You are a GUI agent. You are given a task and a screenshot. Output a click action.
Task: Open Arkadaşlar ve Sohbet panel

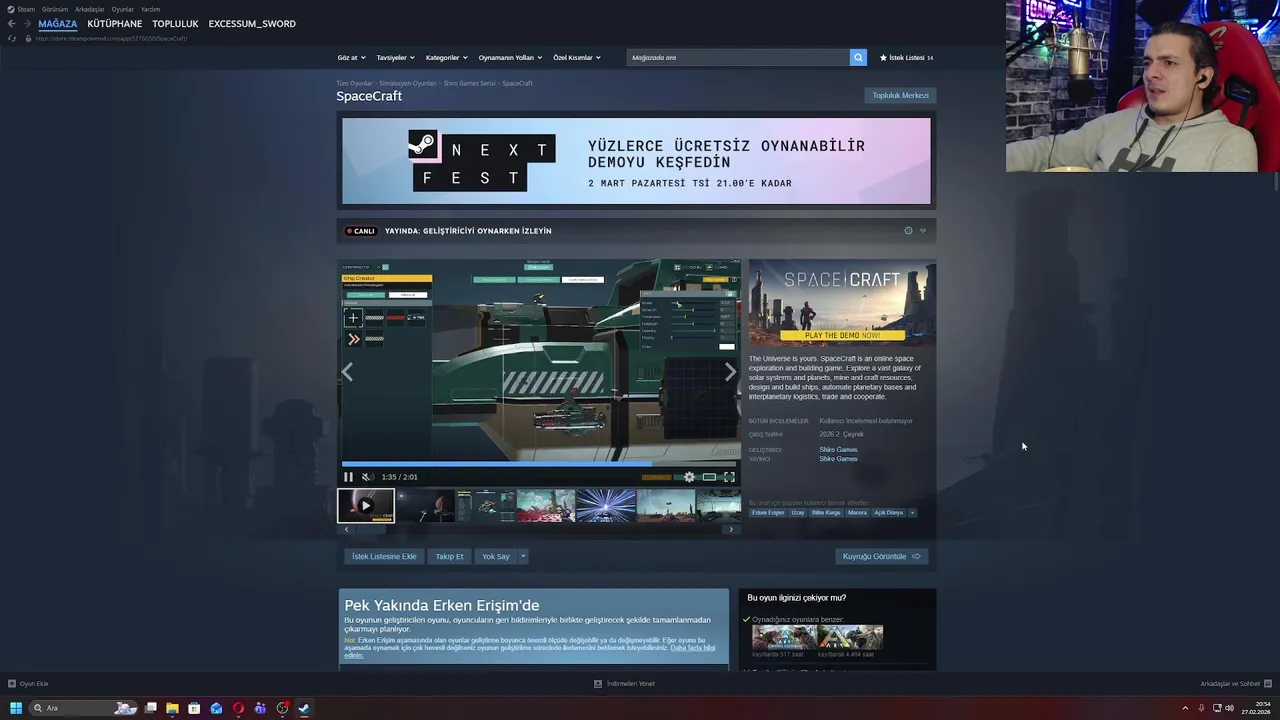pos(1235,684)
